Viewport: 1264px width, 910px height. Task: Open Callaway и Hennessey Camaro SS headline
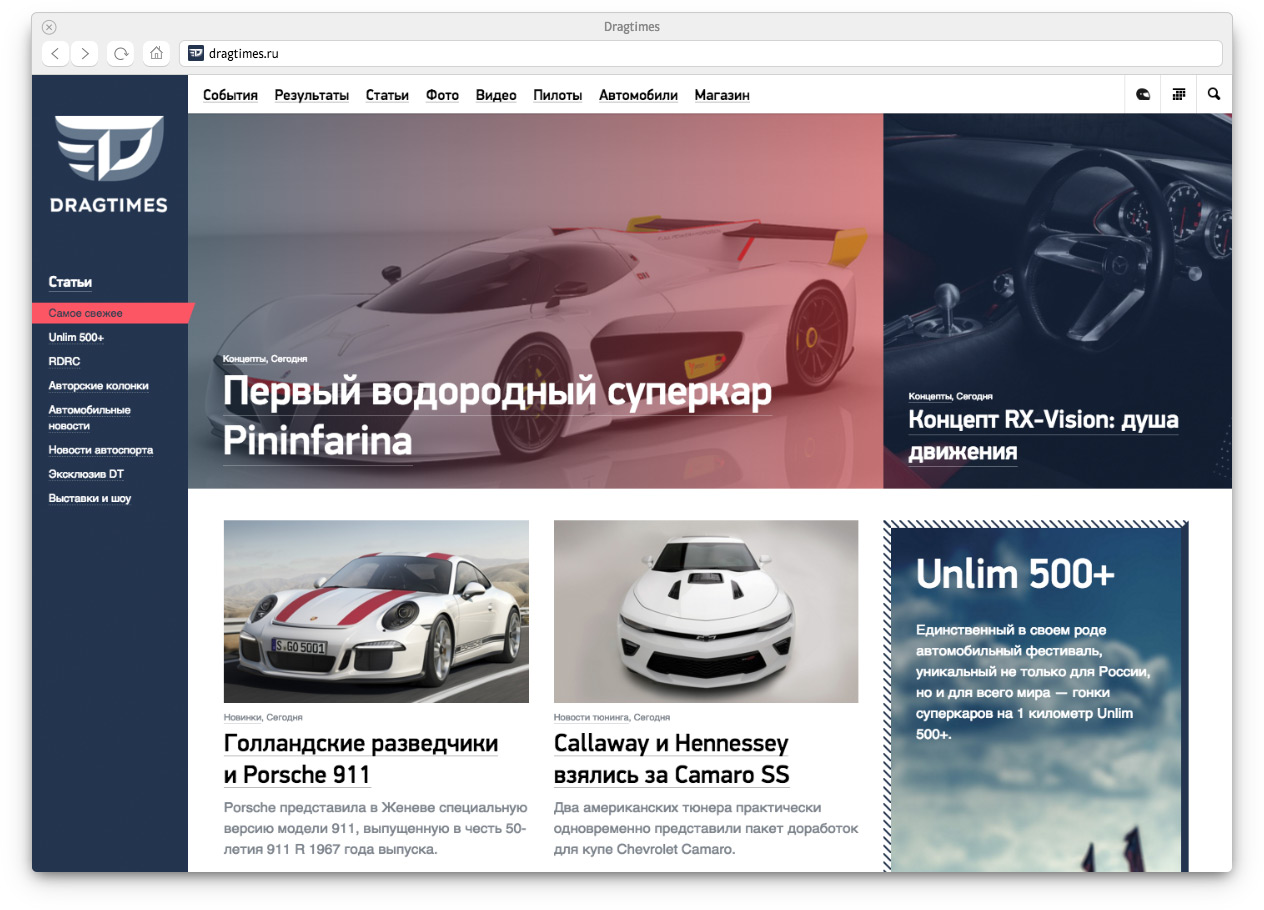[x=671, y=758]
